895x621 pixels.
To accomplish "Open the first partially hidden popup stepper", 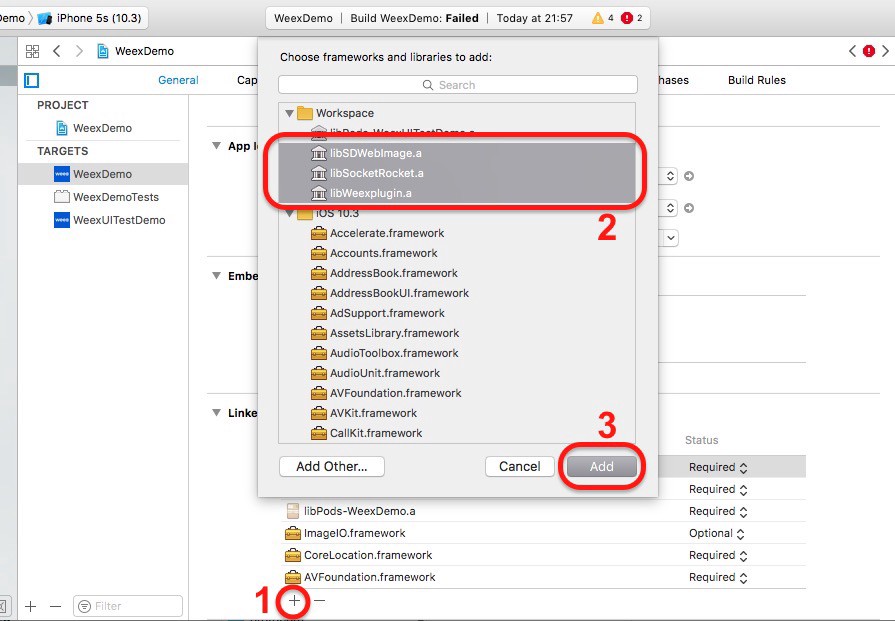I will tap(670, 176).
